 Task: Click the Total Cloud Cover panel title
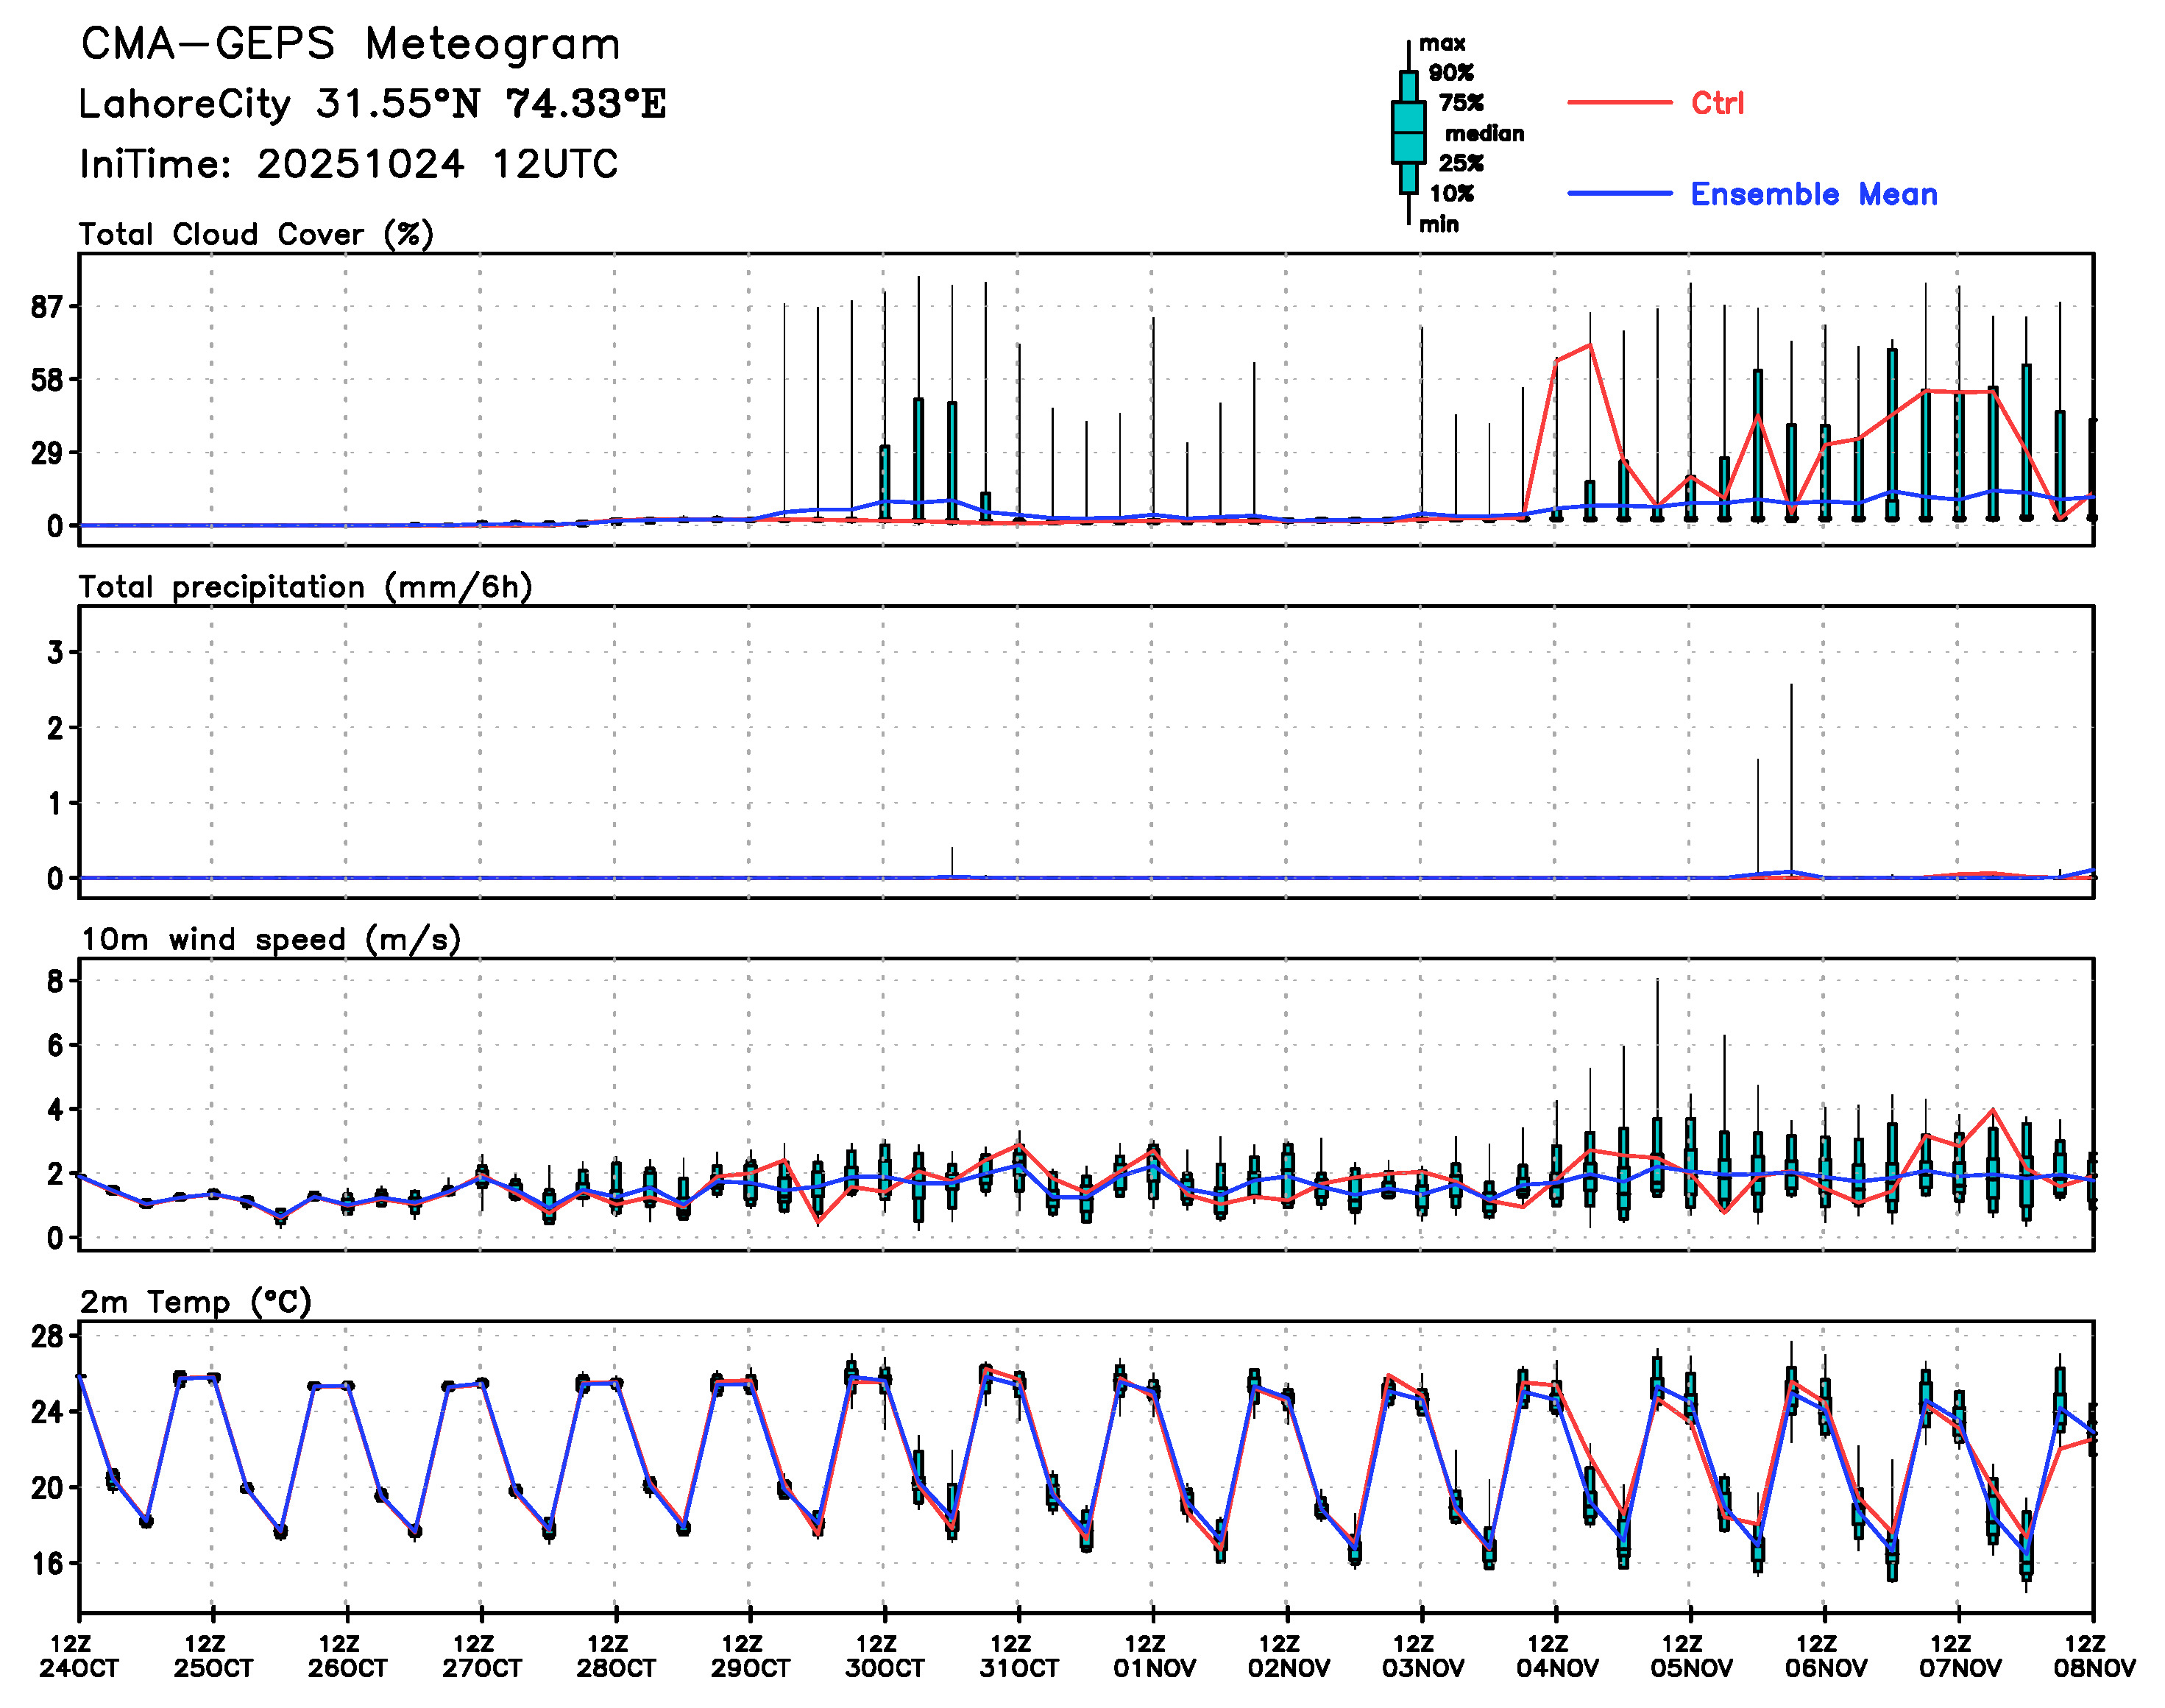click(256, 235)
